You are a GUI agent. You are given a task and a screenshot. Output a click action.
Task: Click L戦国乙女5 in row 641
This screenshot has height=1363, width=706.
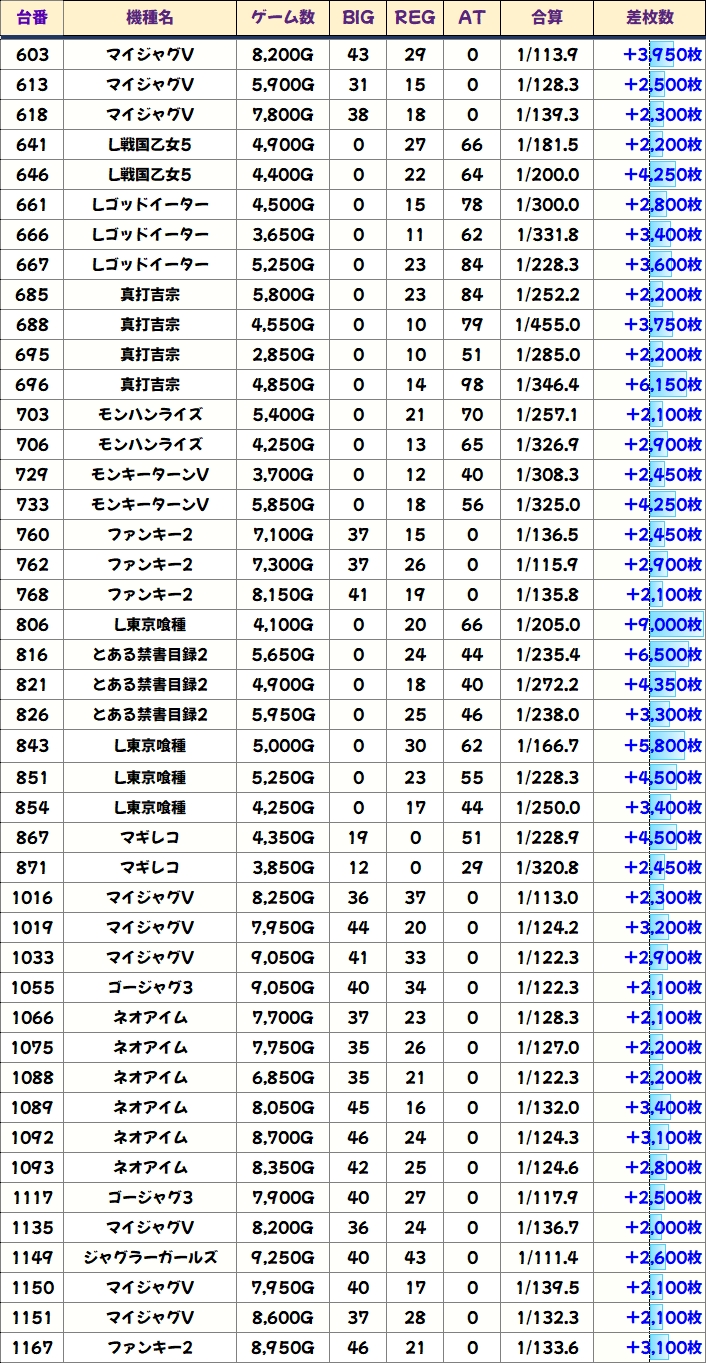tap(150, 145)
